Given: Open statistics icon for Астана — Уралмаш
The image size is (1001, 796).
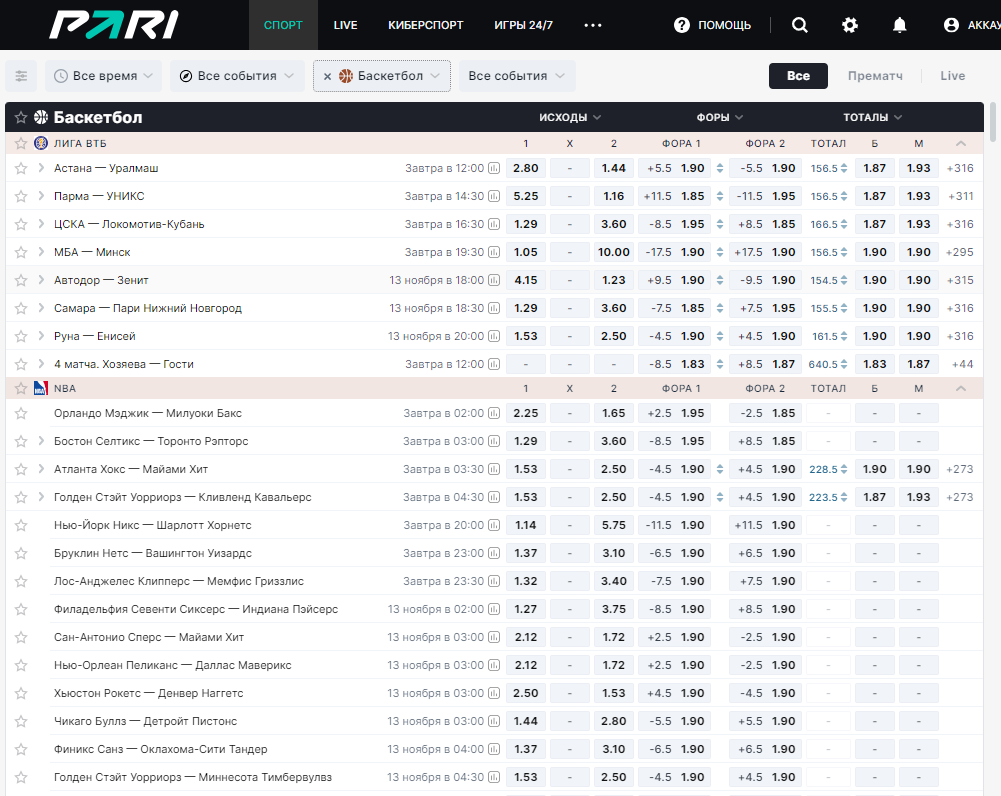Looking at the screenshot, I should [494, 169].
